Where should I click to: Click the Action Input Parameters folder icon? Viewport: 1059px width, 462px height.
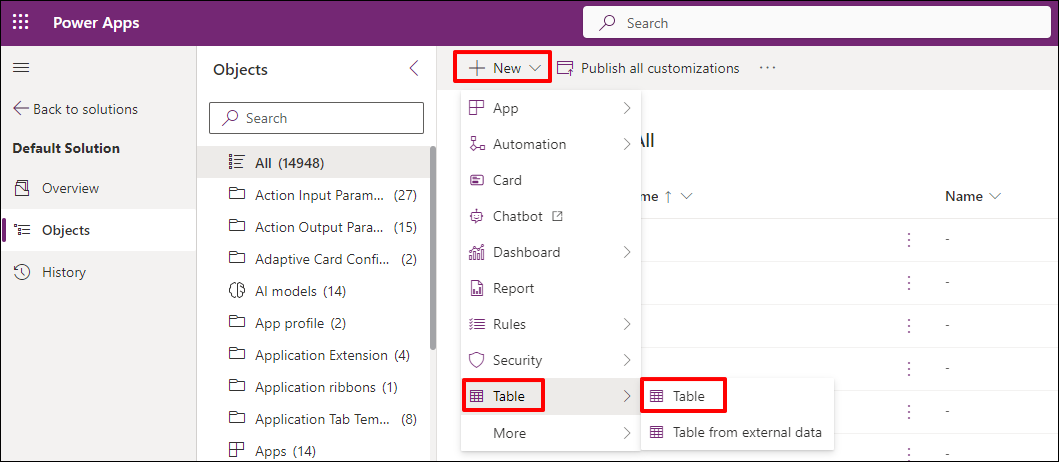(236, 195)
